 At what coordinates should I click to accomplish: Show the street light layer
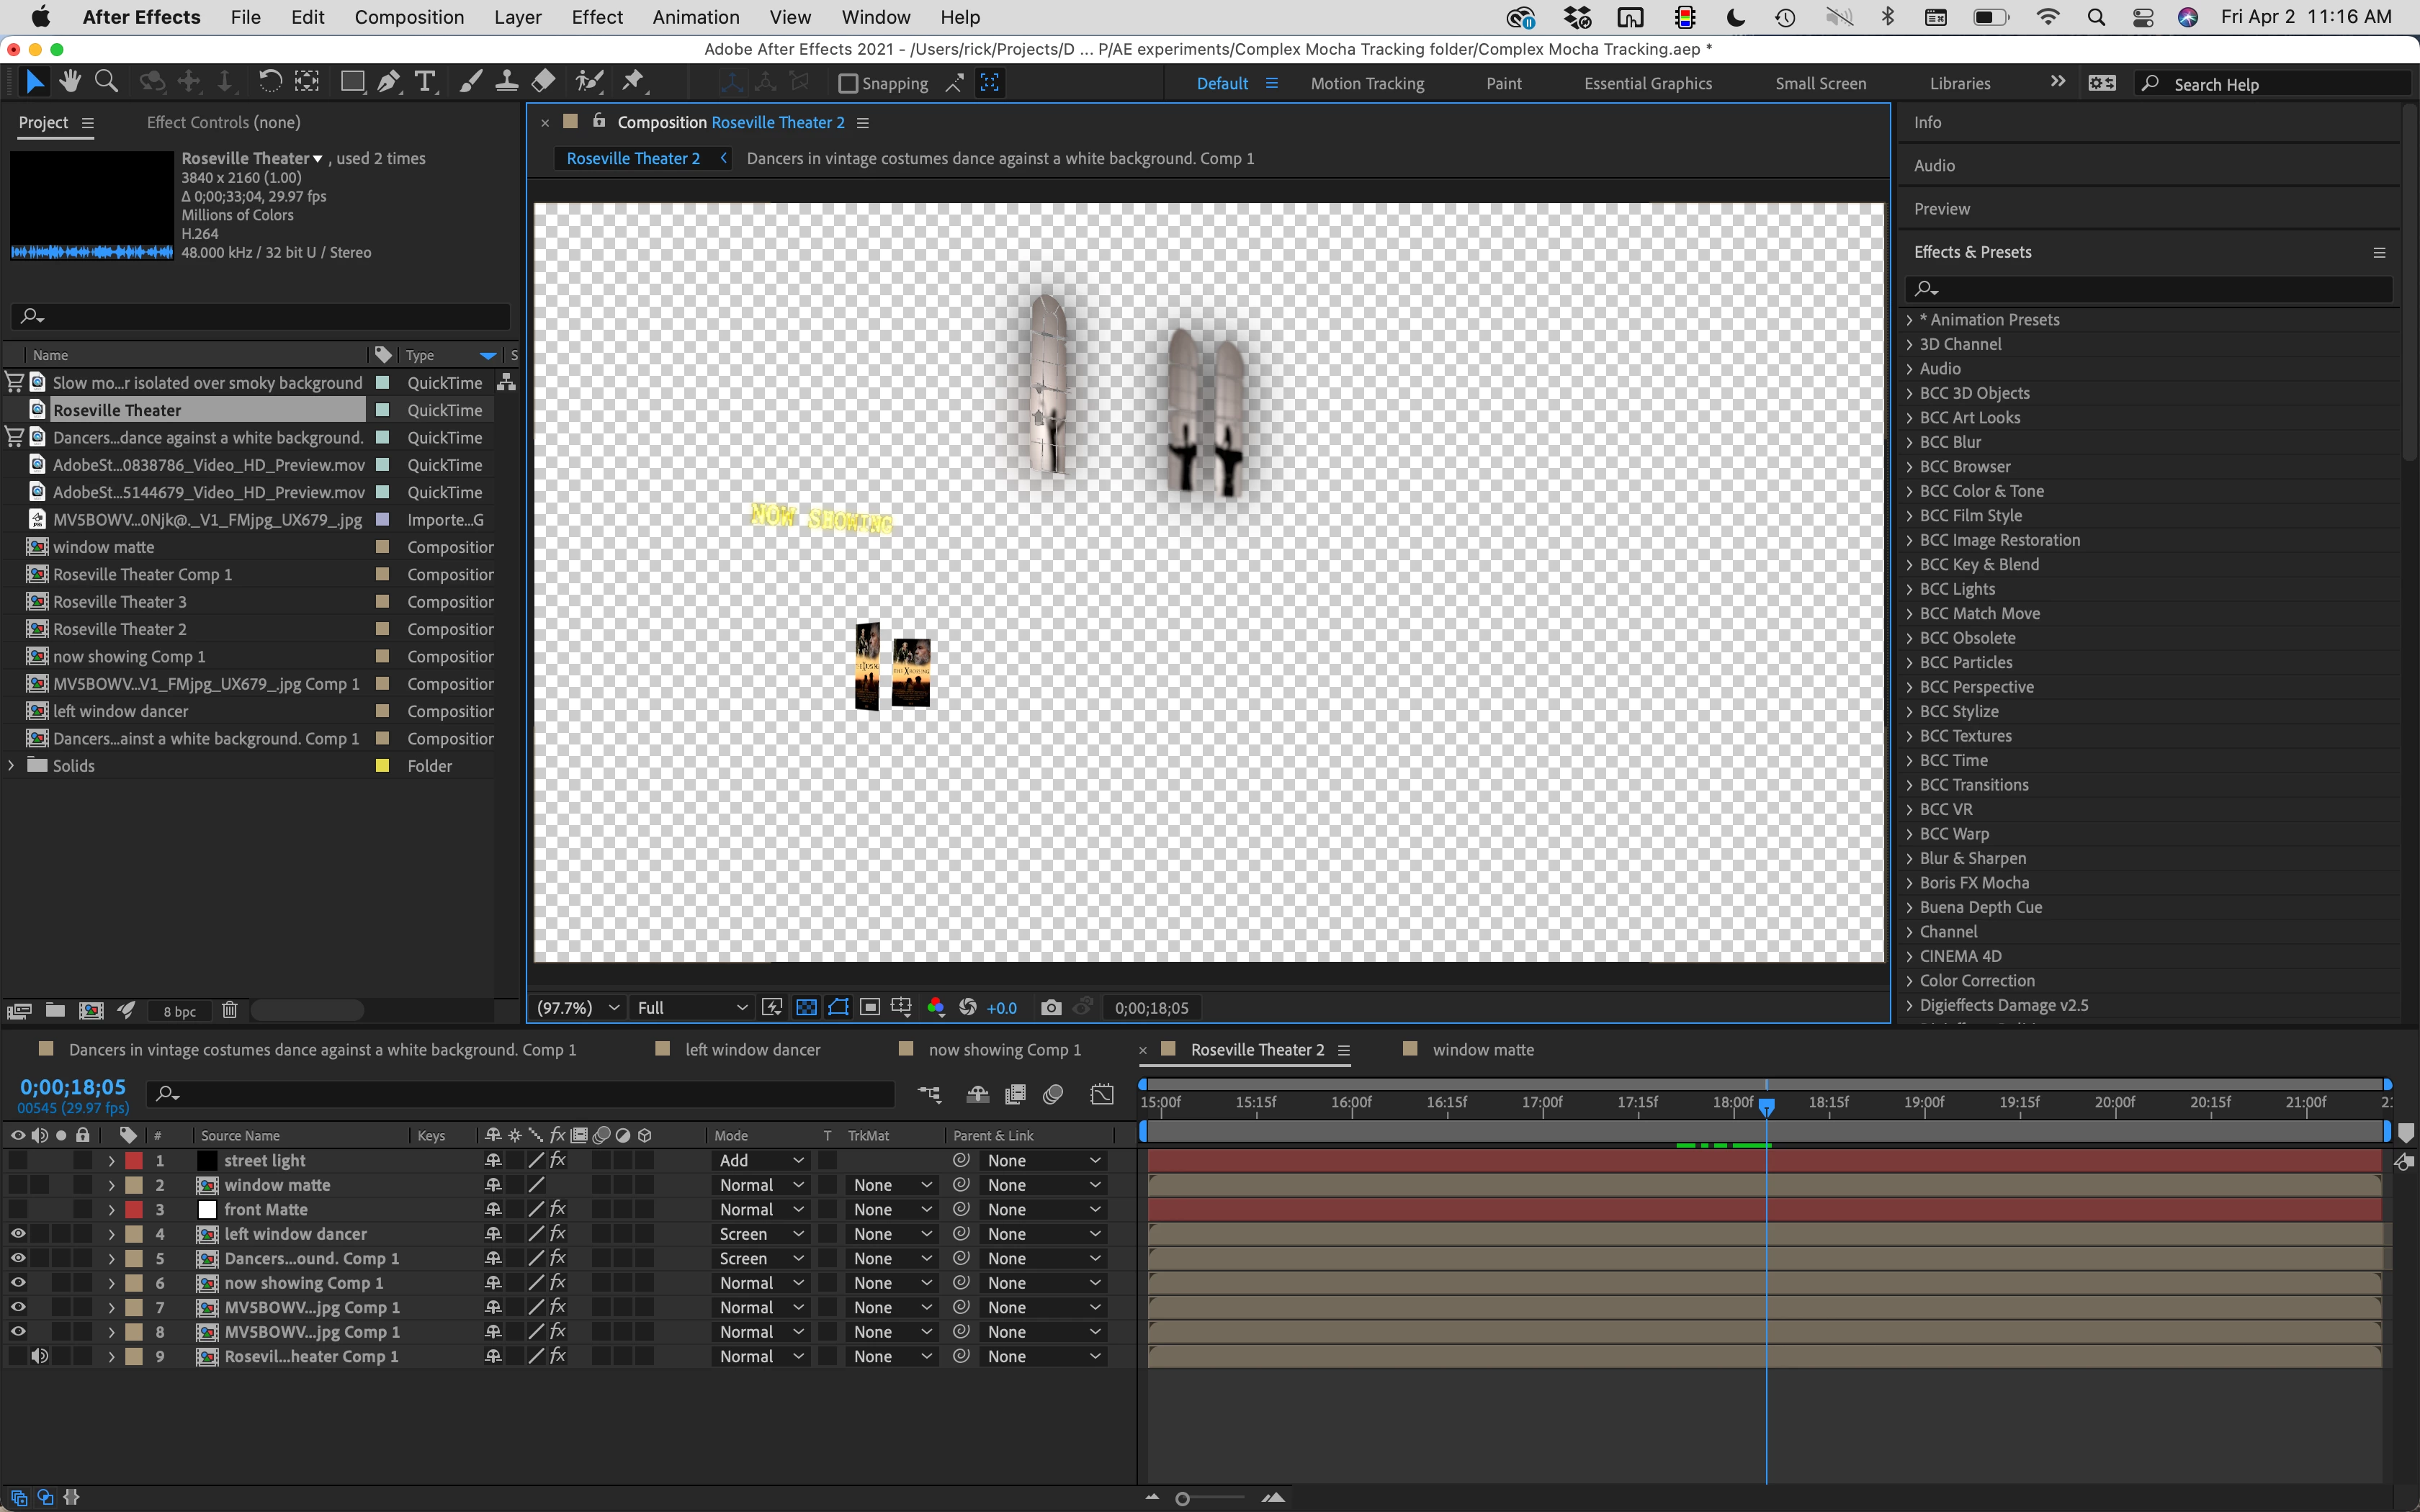18,1160
